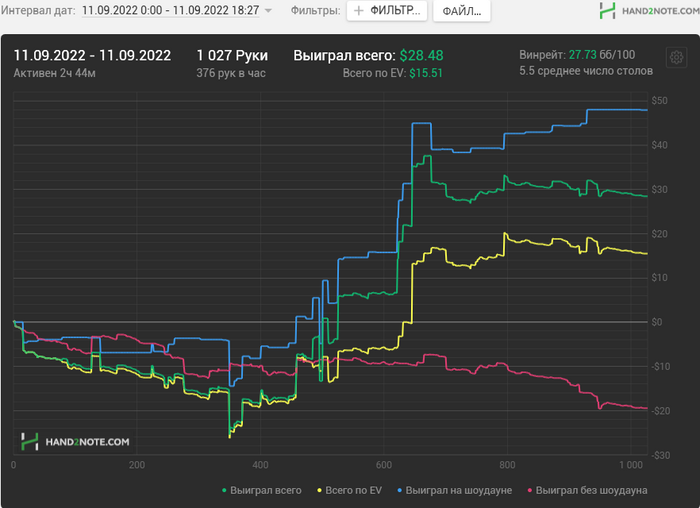Click the red dot beside Выиграл без шоудауна

tap(529, 491)
